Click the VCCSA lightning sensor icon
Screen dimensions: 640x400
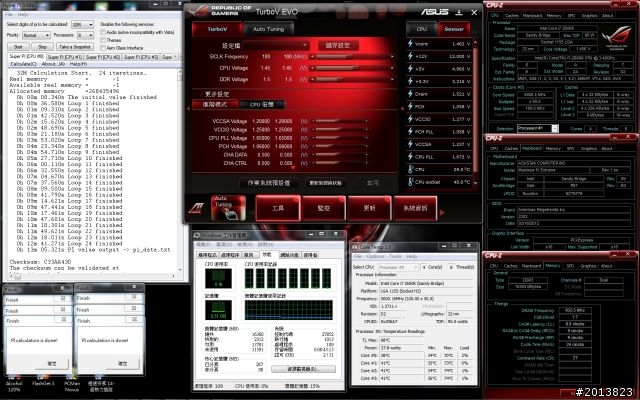[410, 144]
